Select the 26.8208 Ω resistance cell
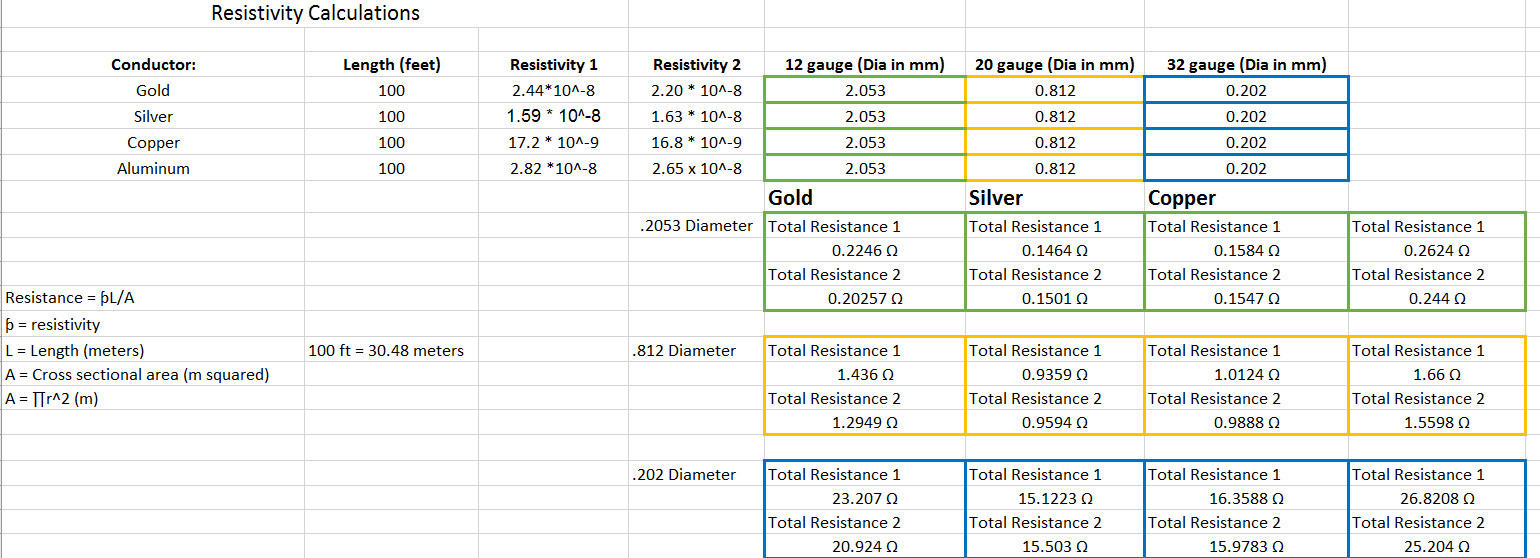Screen dimensions: 1540x558 tap(1436, 498)
